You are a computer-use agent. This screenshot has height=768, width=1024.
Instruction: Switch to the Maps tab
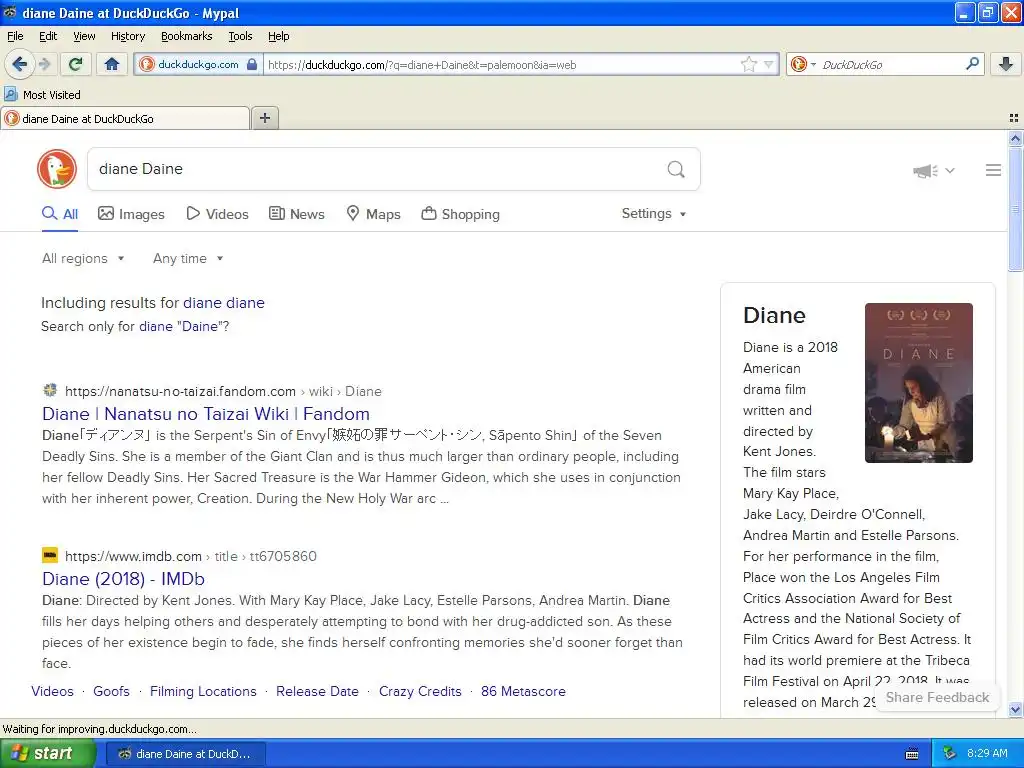click(x=374, y=214)
